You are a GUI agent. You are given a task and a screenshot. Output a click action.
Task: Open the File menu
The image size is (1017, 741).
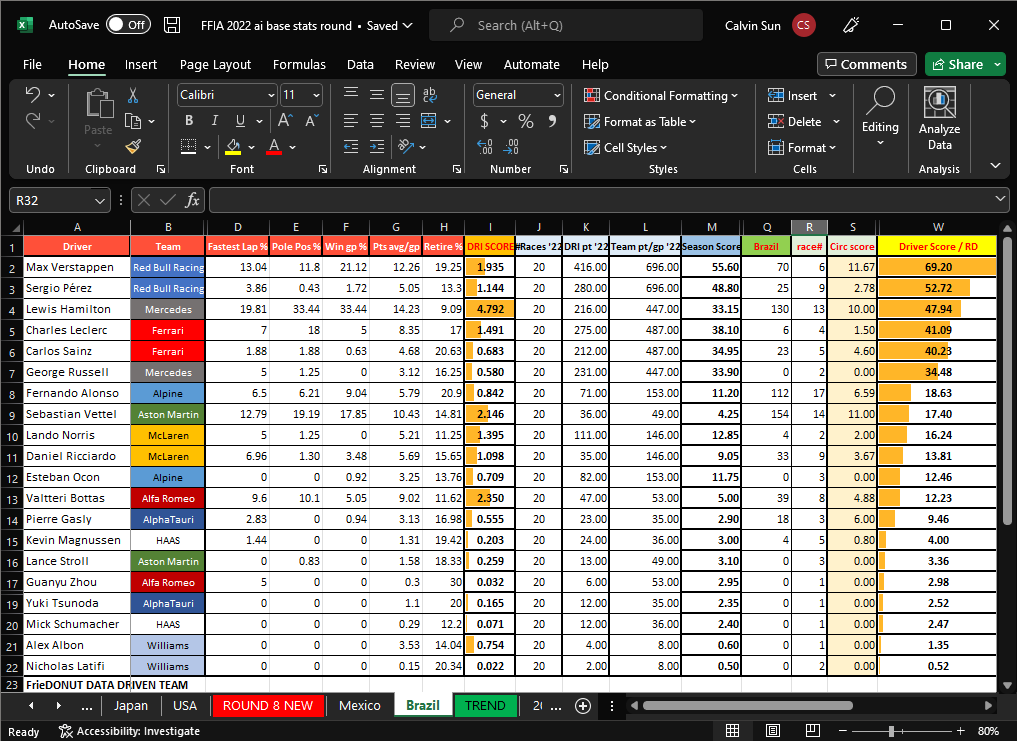[32, 64]
